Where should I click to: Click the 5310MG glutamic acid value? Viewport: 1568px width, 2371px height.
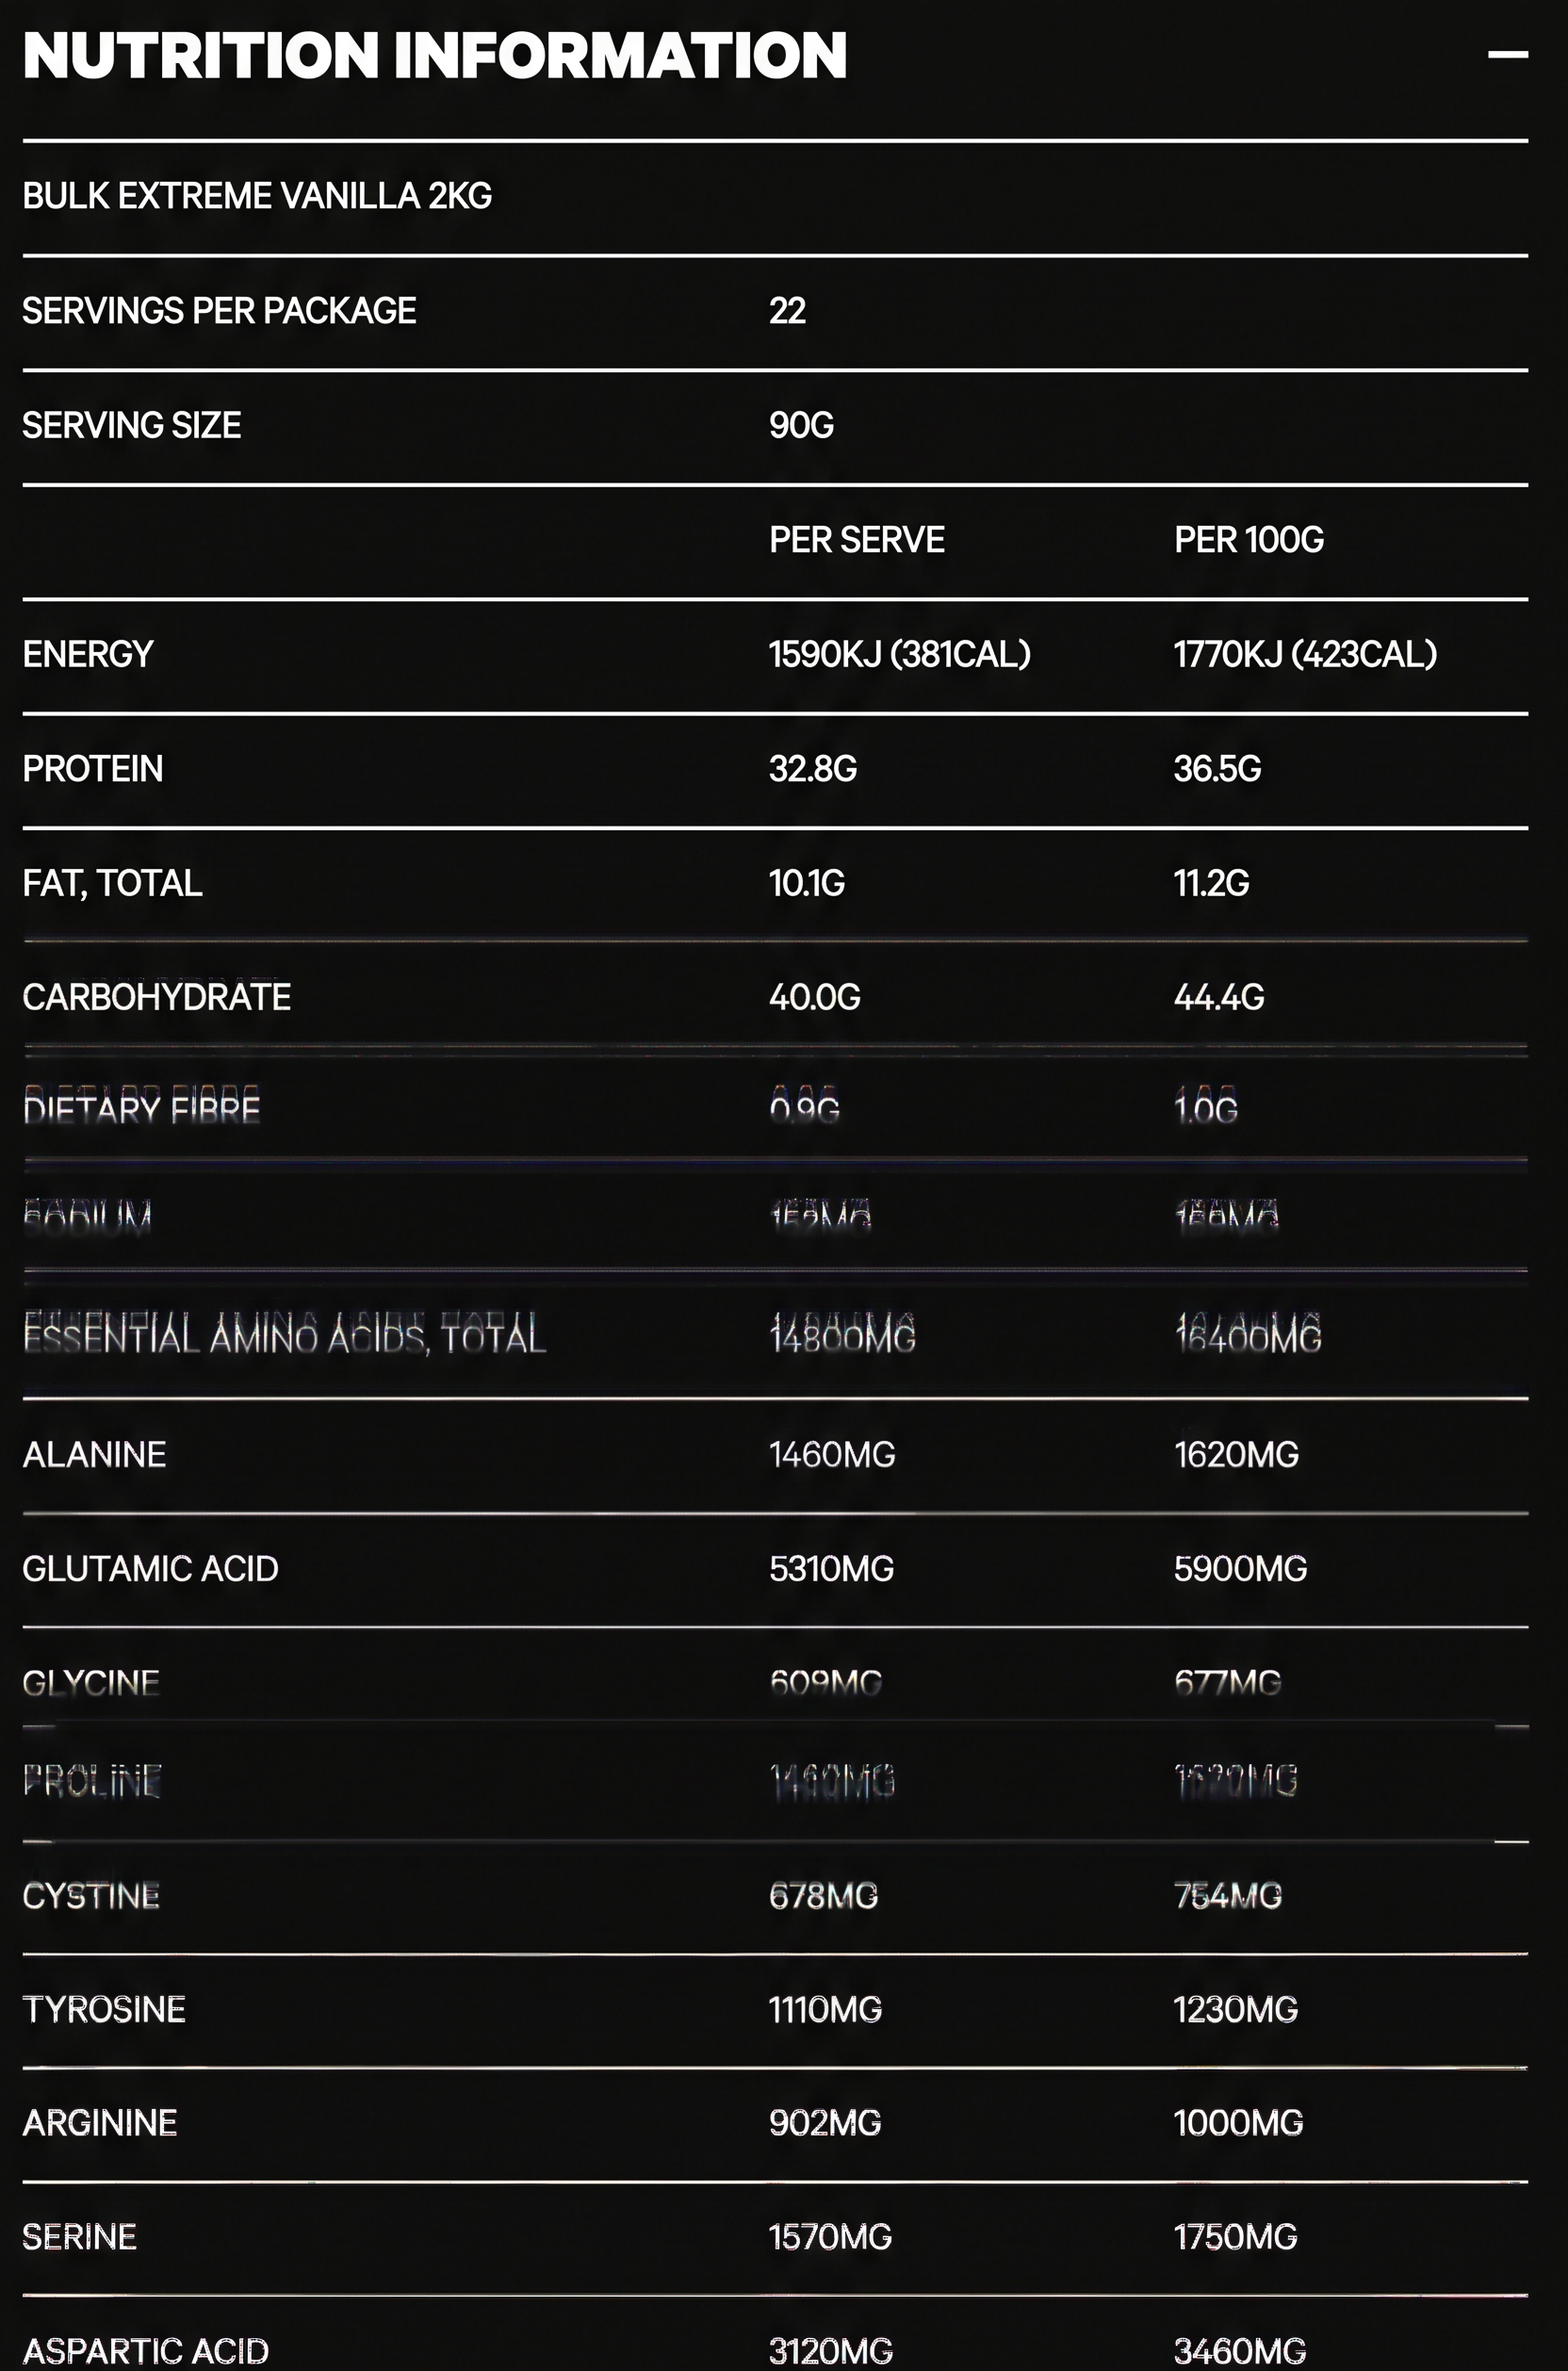click(831, 1569)
